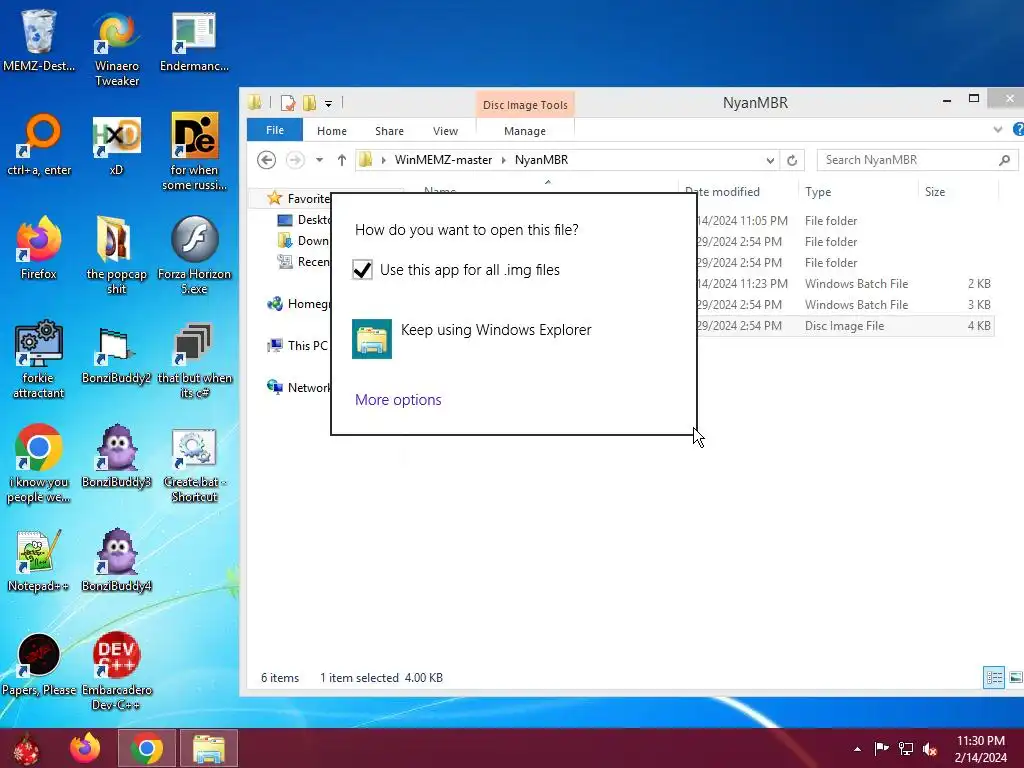
Task: Click the Start ornament taskbar button
Action: point(26,748)
